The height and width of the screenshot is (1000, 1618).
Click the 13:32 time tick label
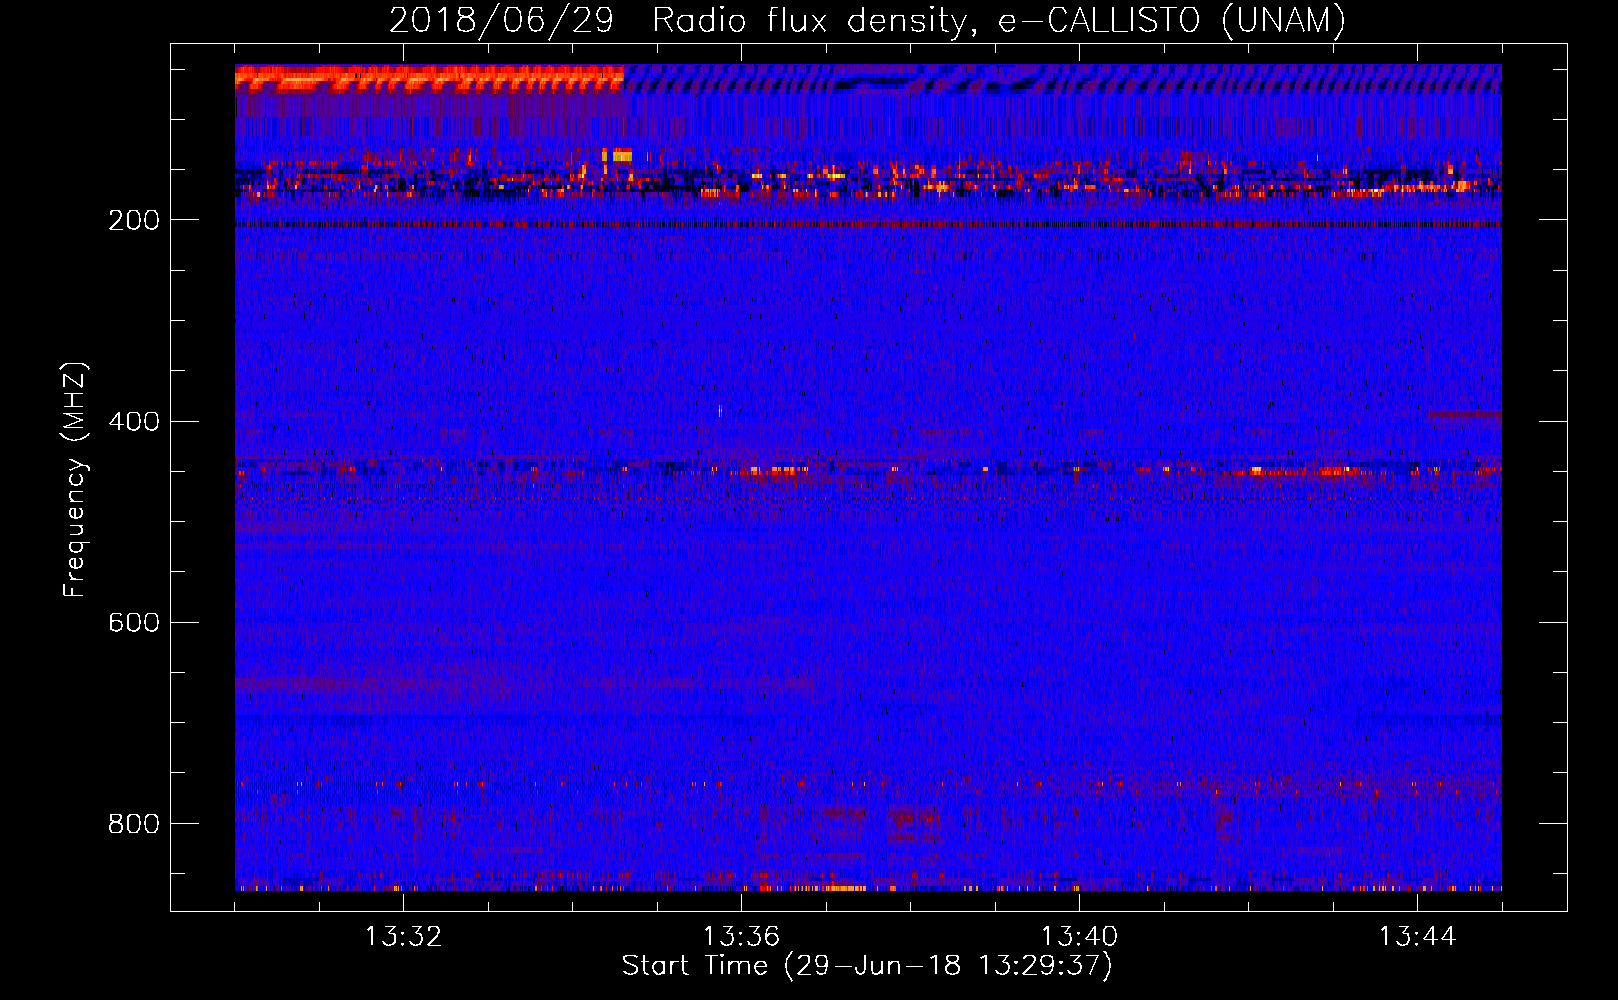click(x=403, y=937)
